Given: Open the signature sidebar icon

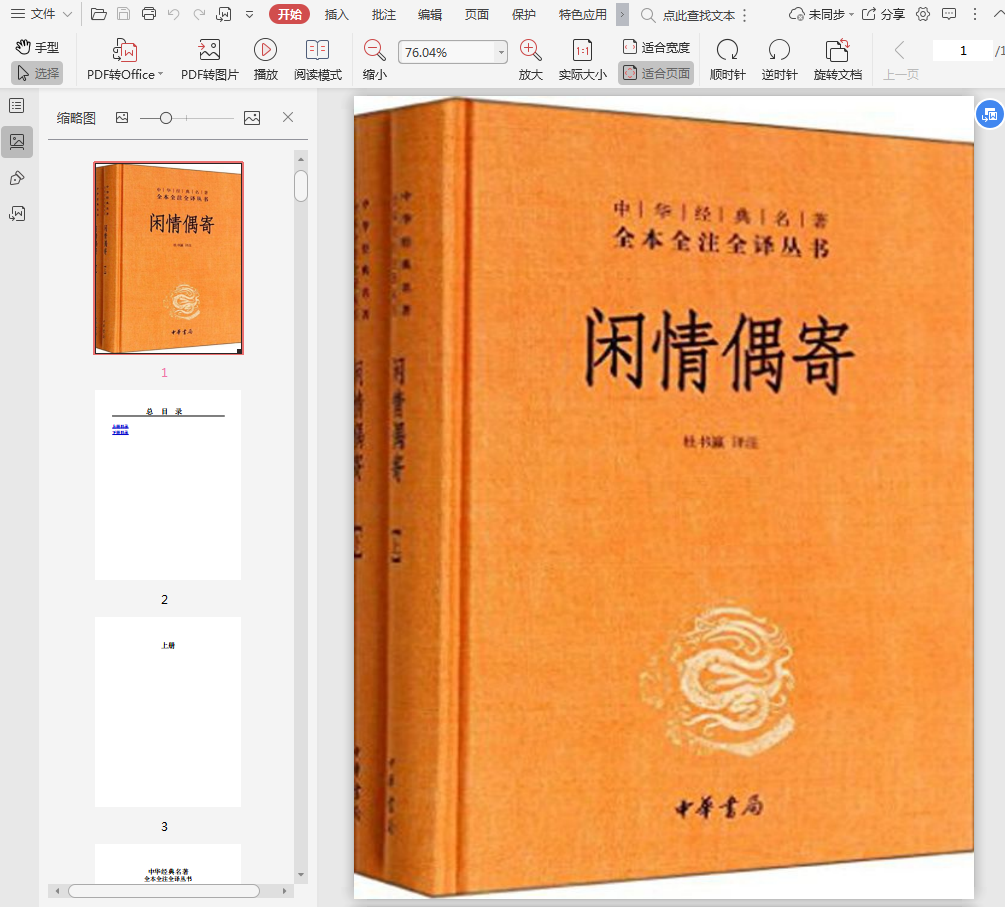Looking at the screenshot, I should tap(17, 213).
